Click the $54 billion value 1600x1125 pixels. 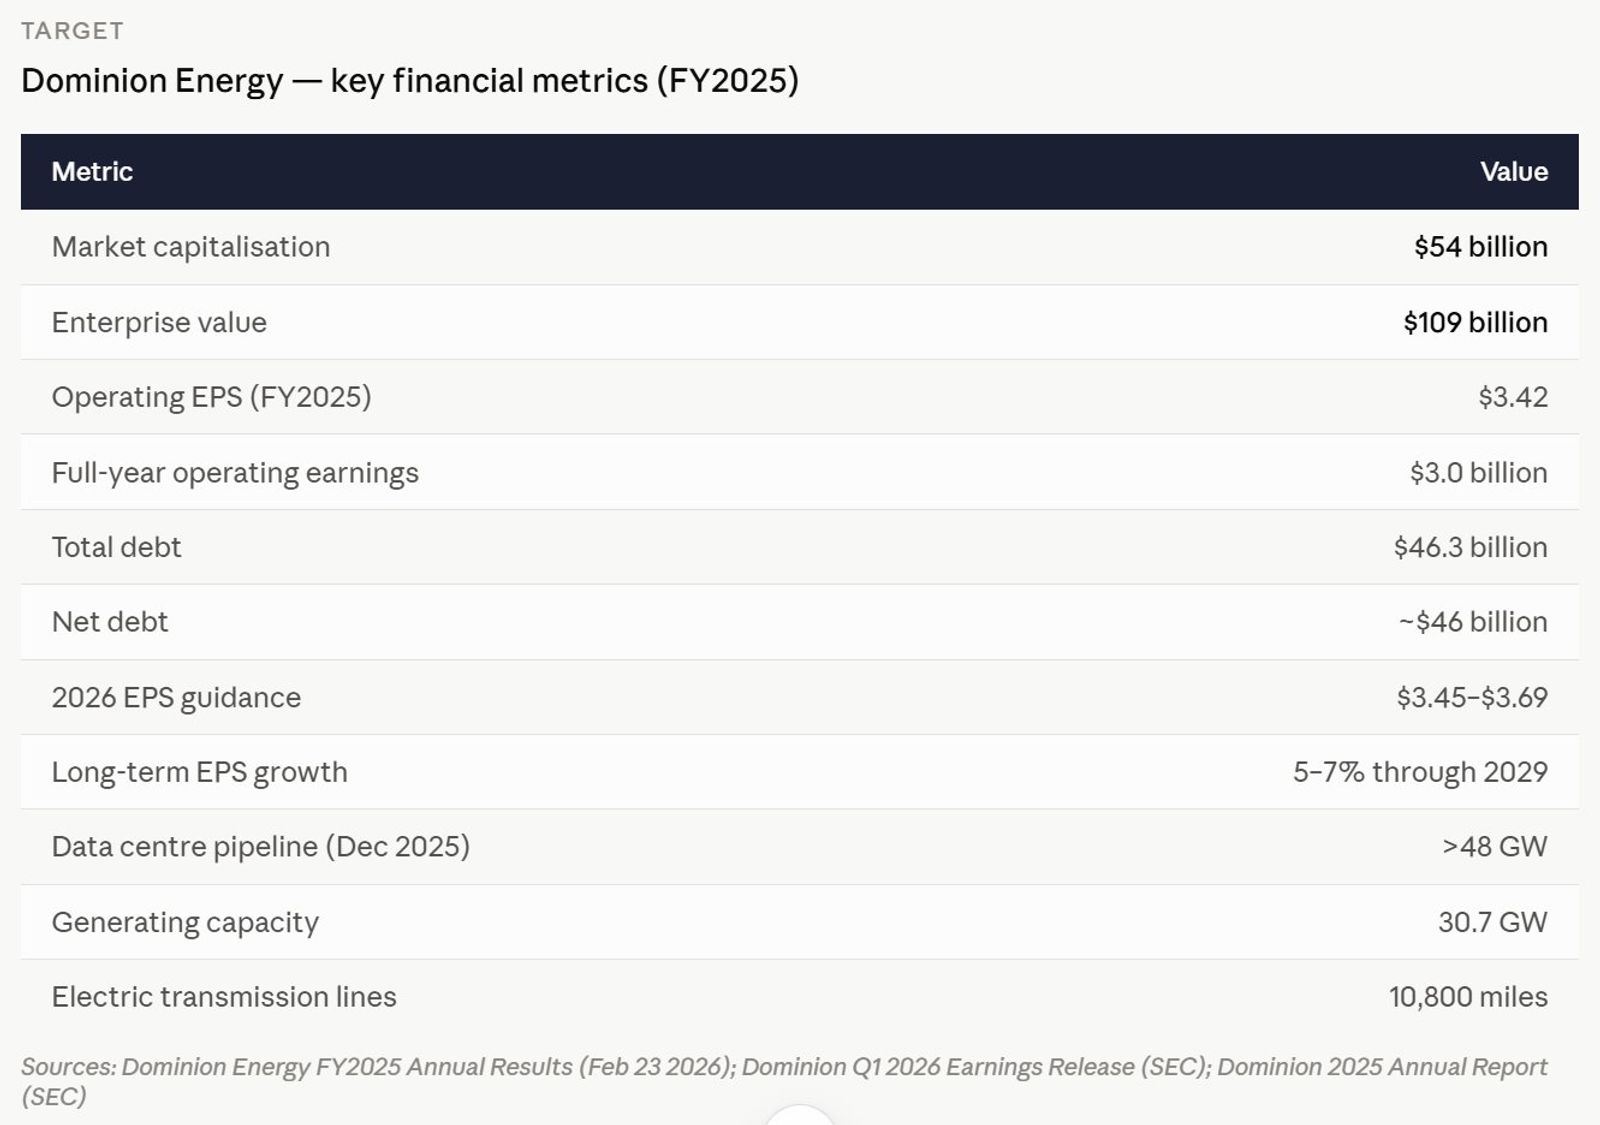[1481, 247]
